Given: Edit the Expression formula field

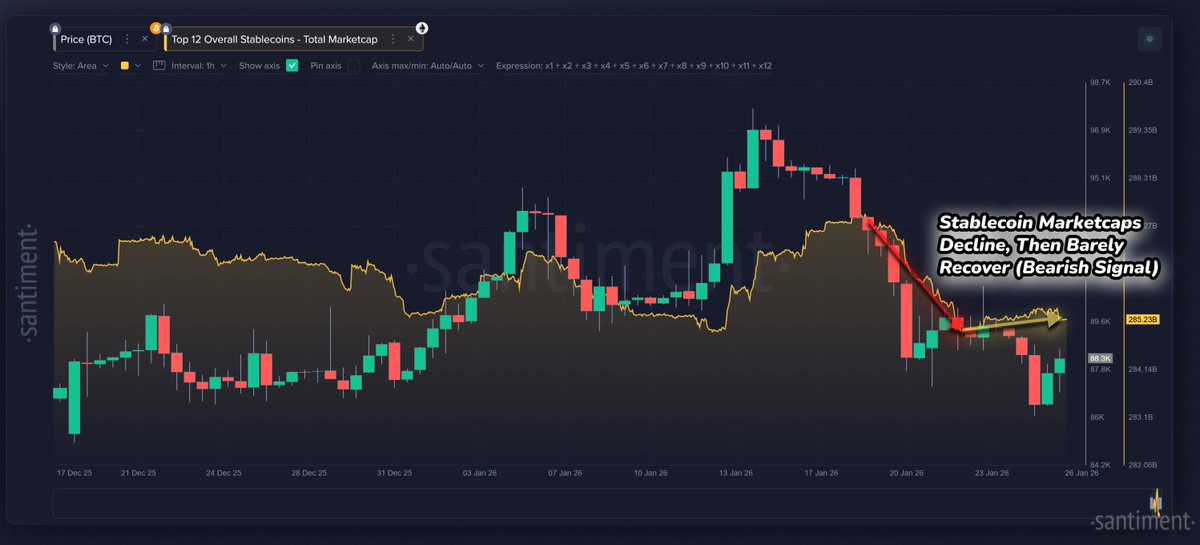Looking at the screenshot, I should [633, 66].
